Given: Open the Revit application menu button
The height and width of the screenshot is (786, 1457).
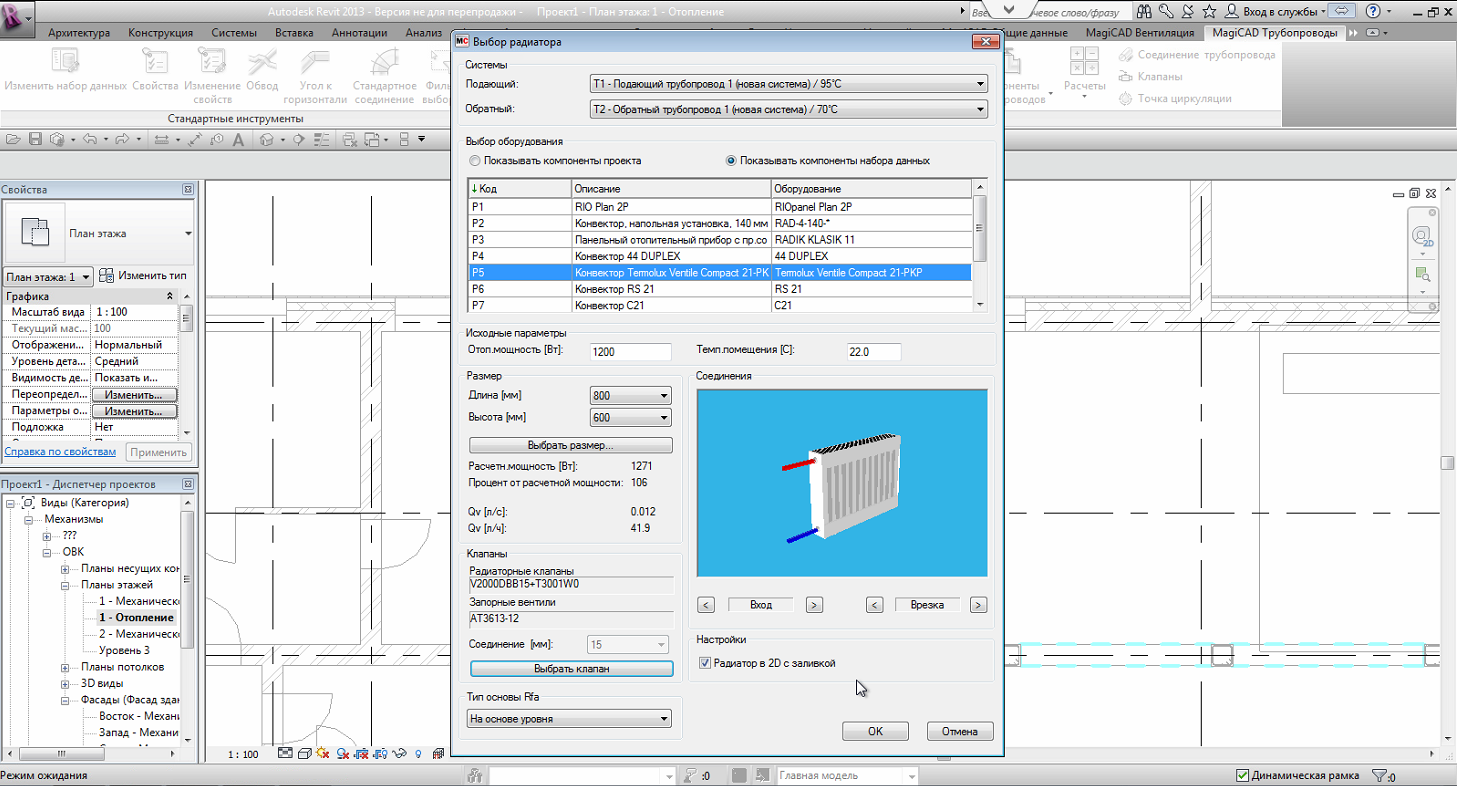Looking at the screenshot, I should point(17,18).
